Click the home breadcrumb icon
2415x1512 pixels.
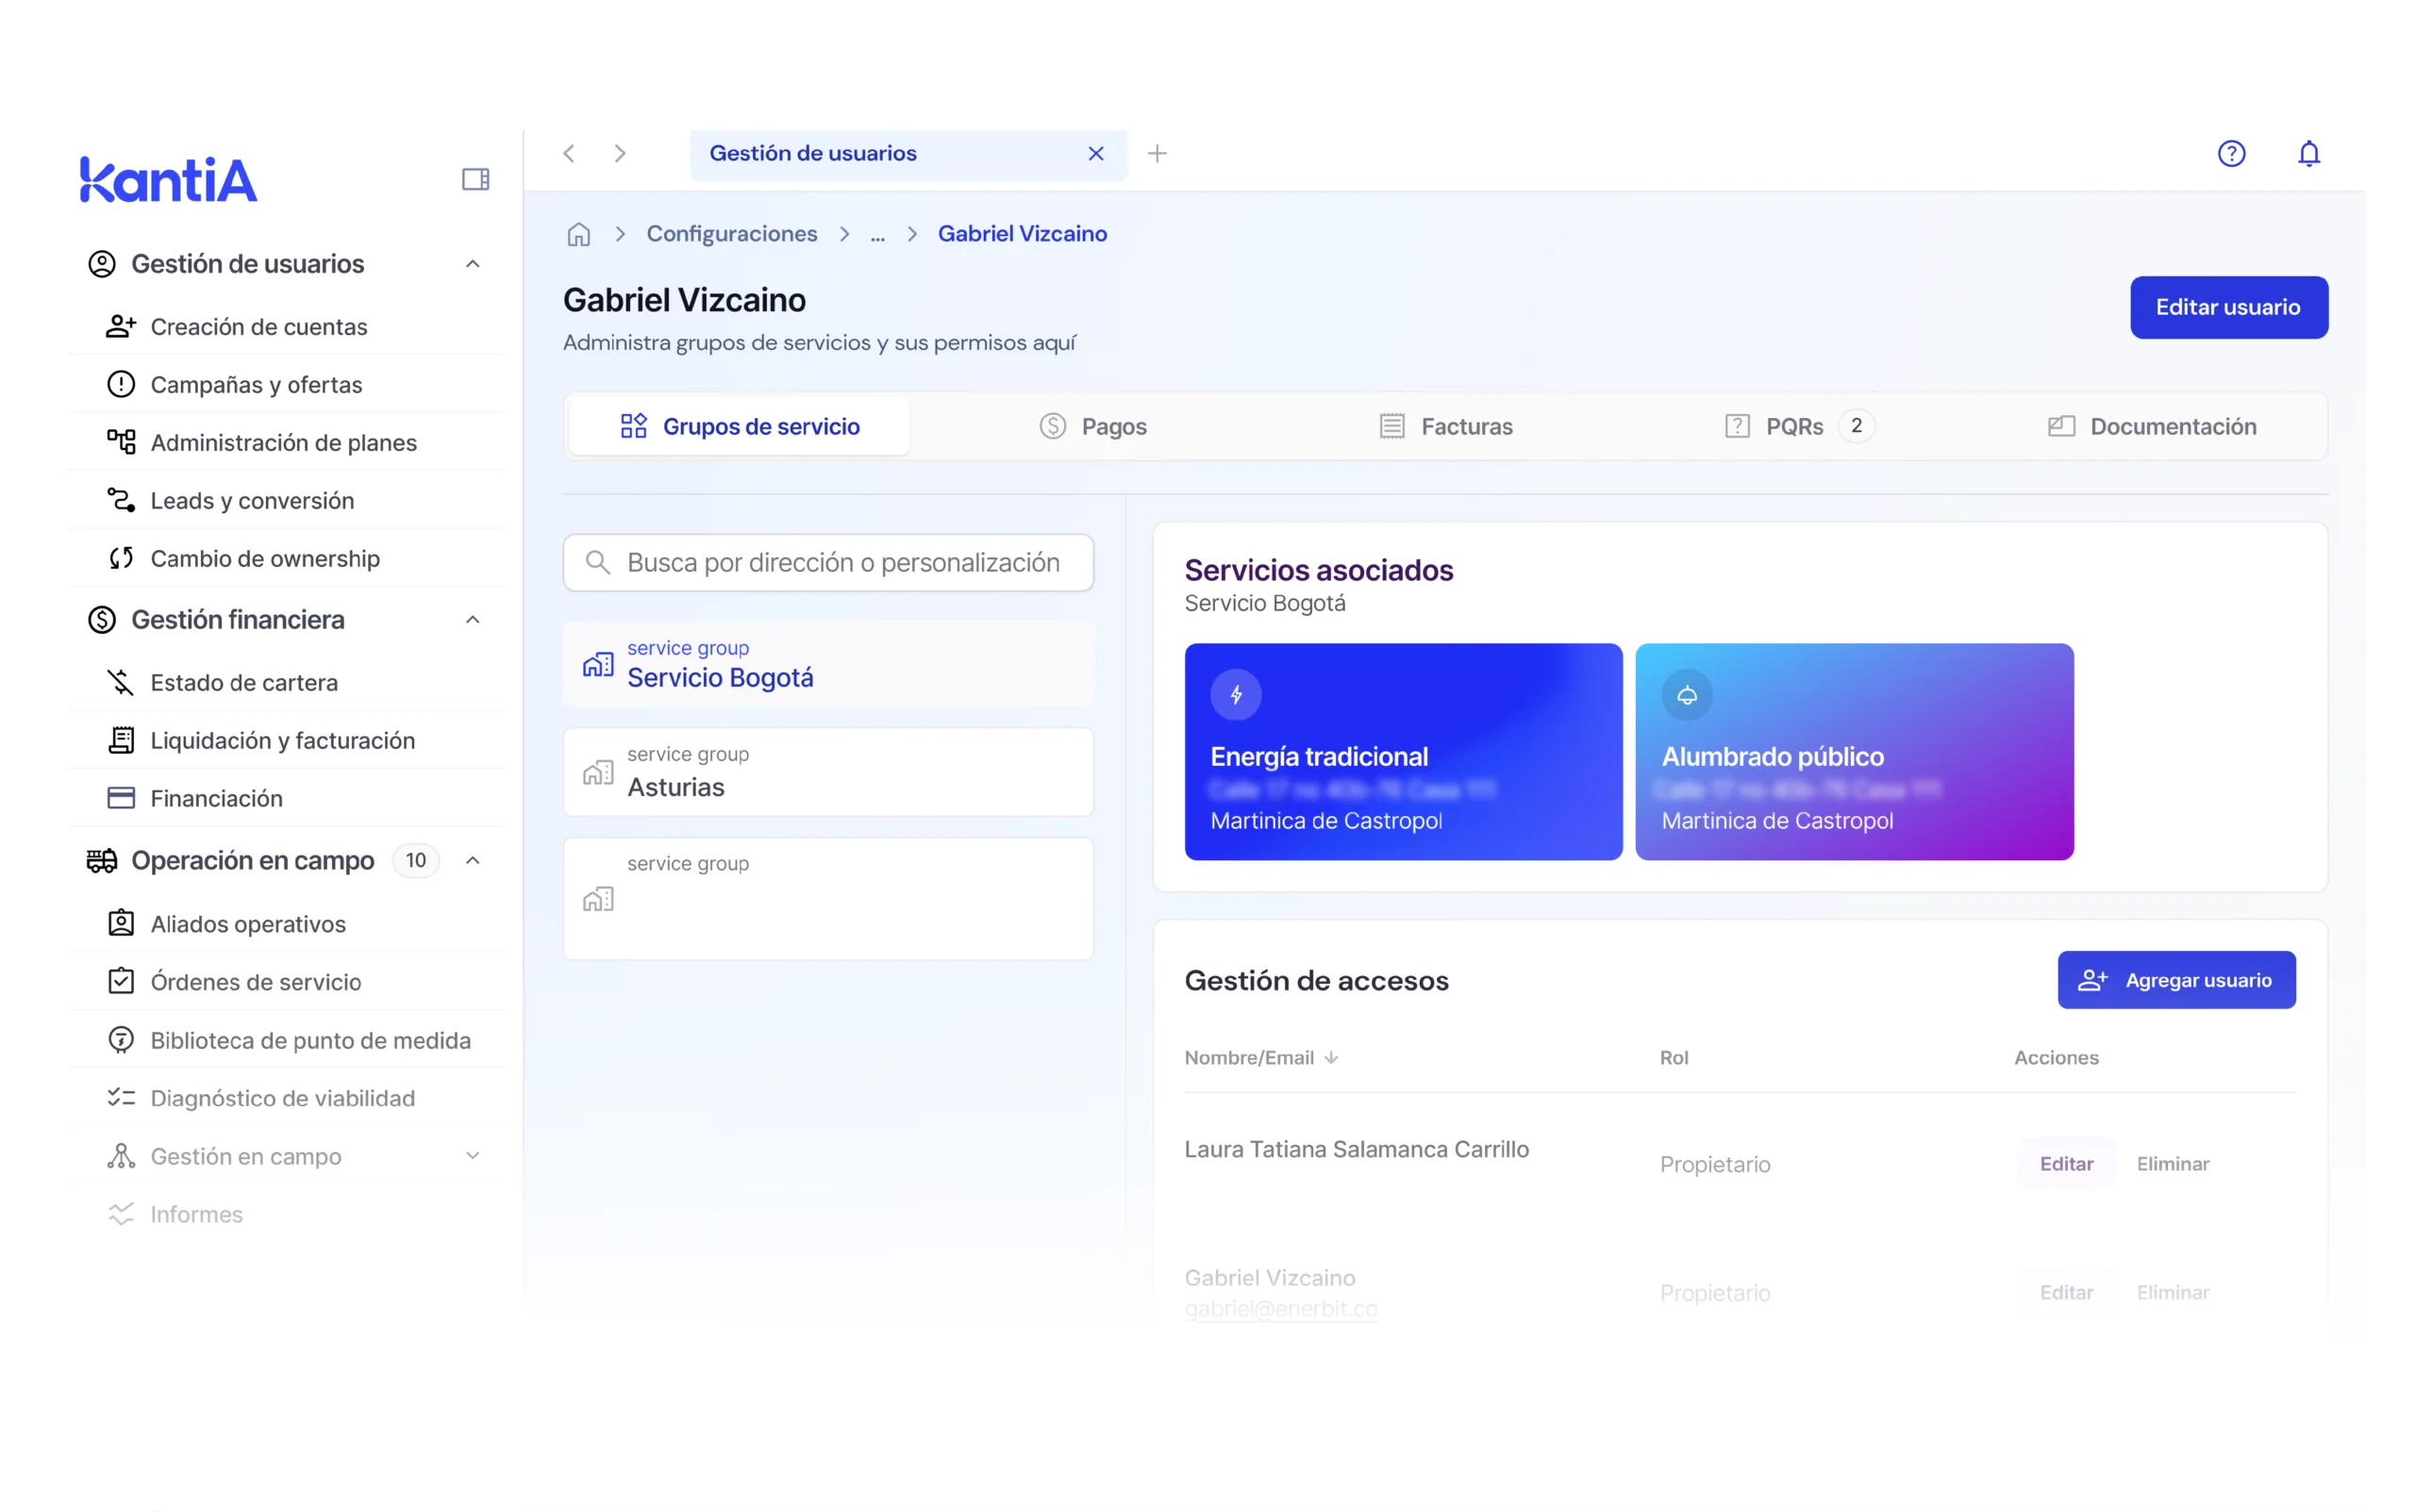[578, 234]
